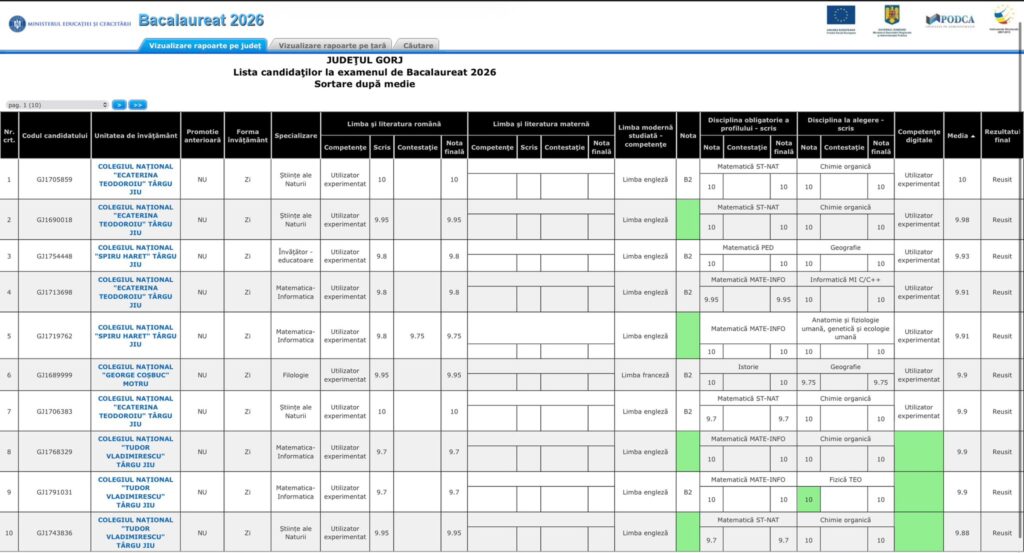Click the 'Sortare după medie' subtitle
This screenshot has width=1024, height=553.
click(364, 84)
